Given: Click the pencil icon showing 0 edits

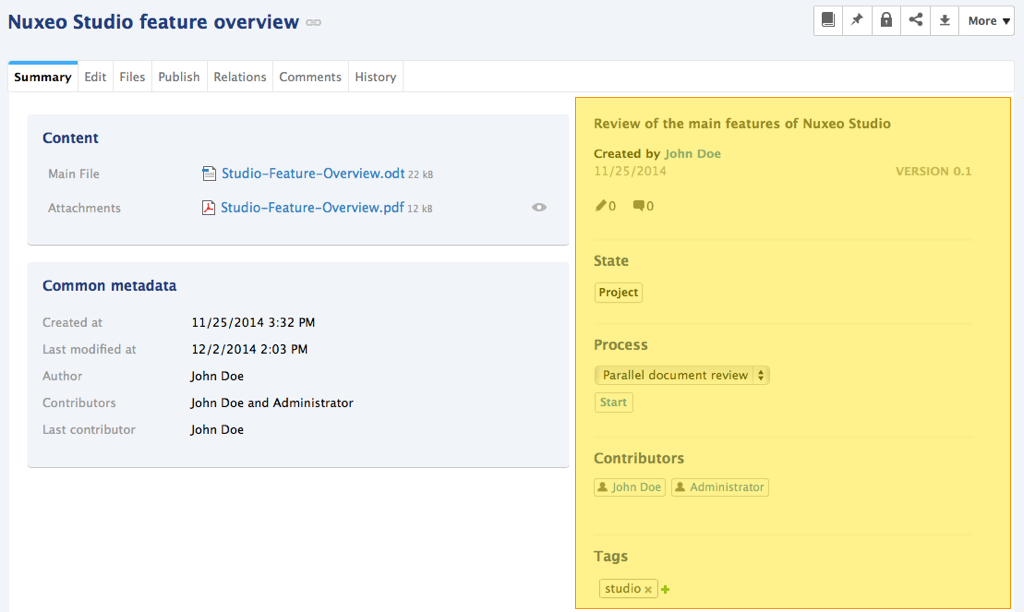Looking at the screenshot, I should click(x=601, y=206).
